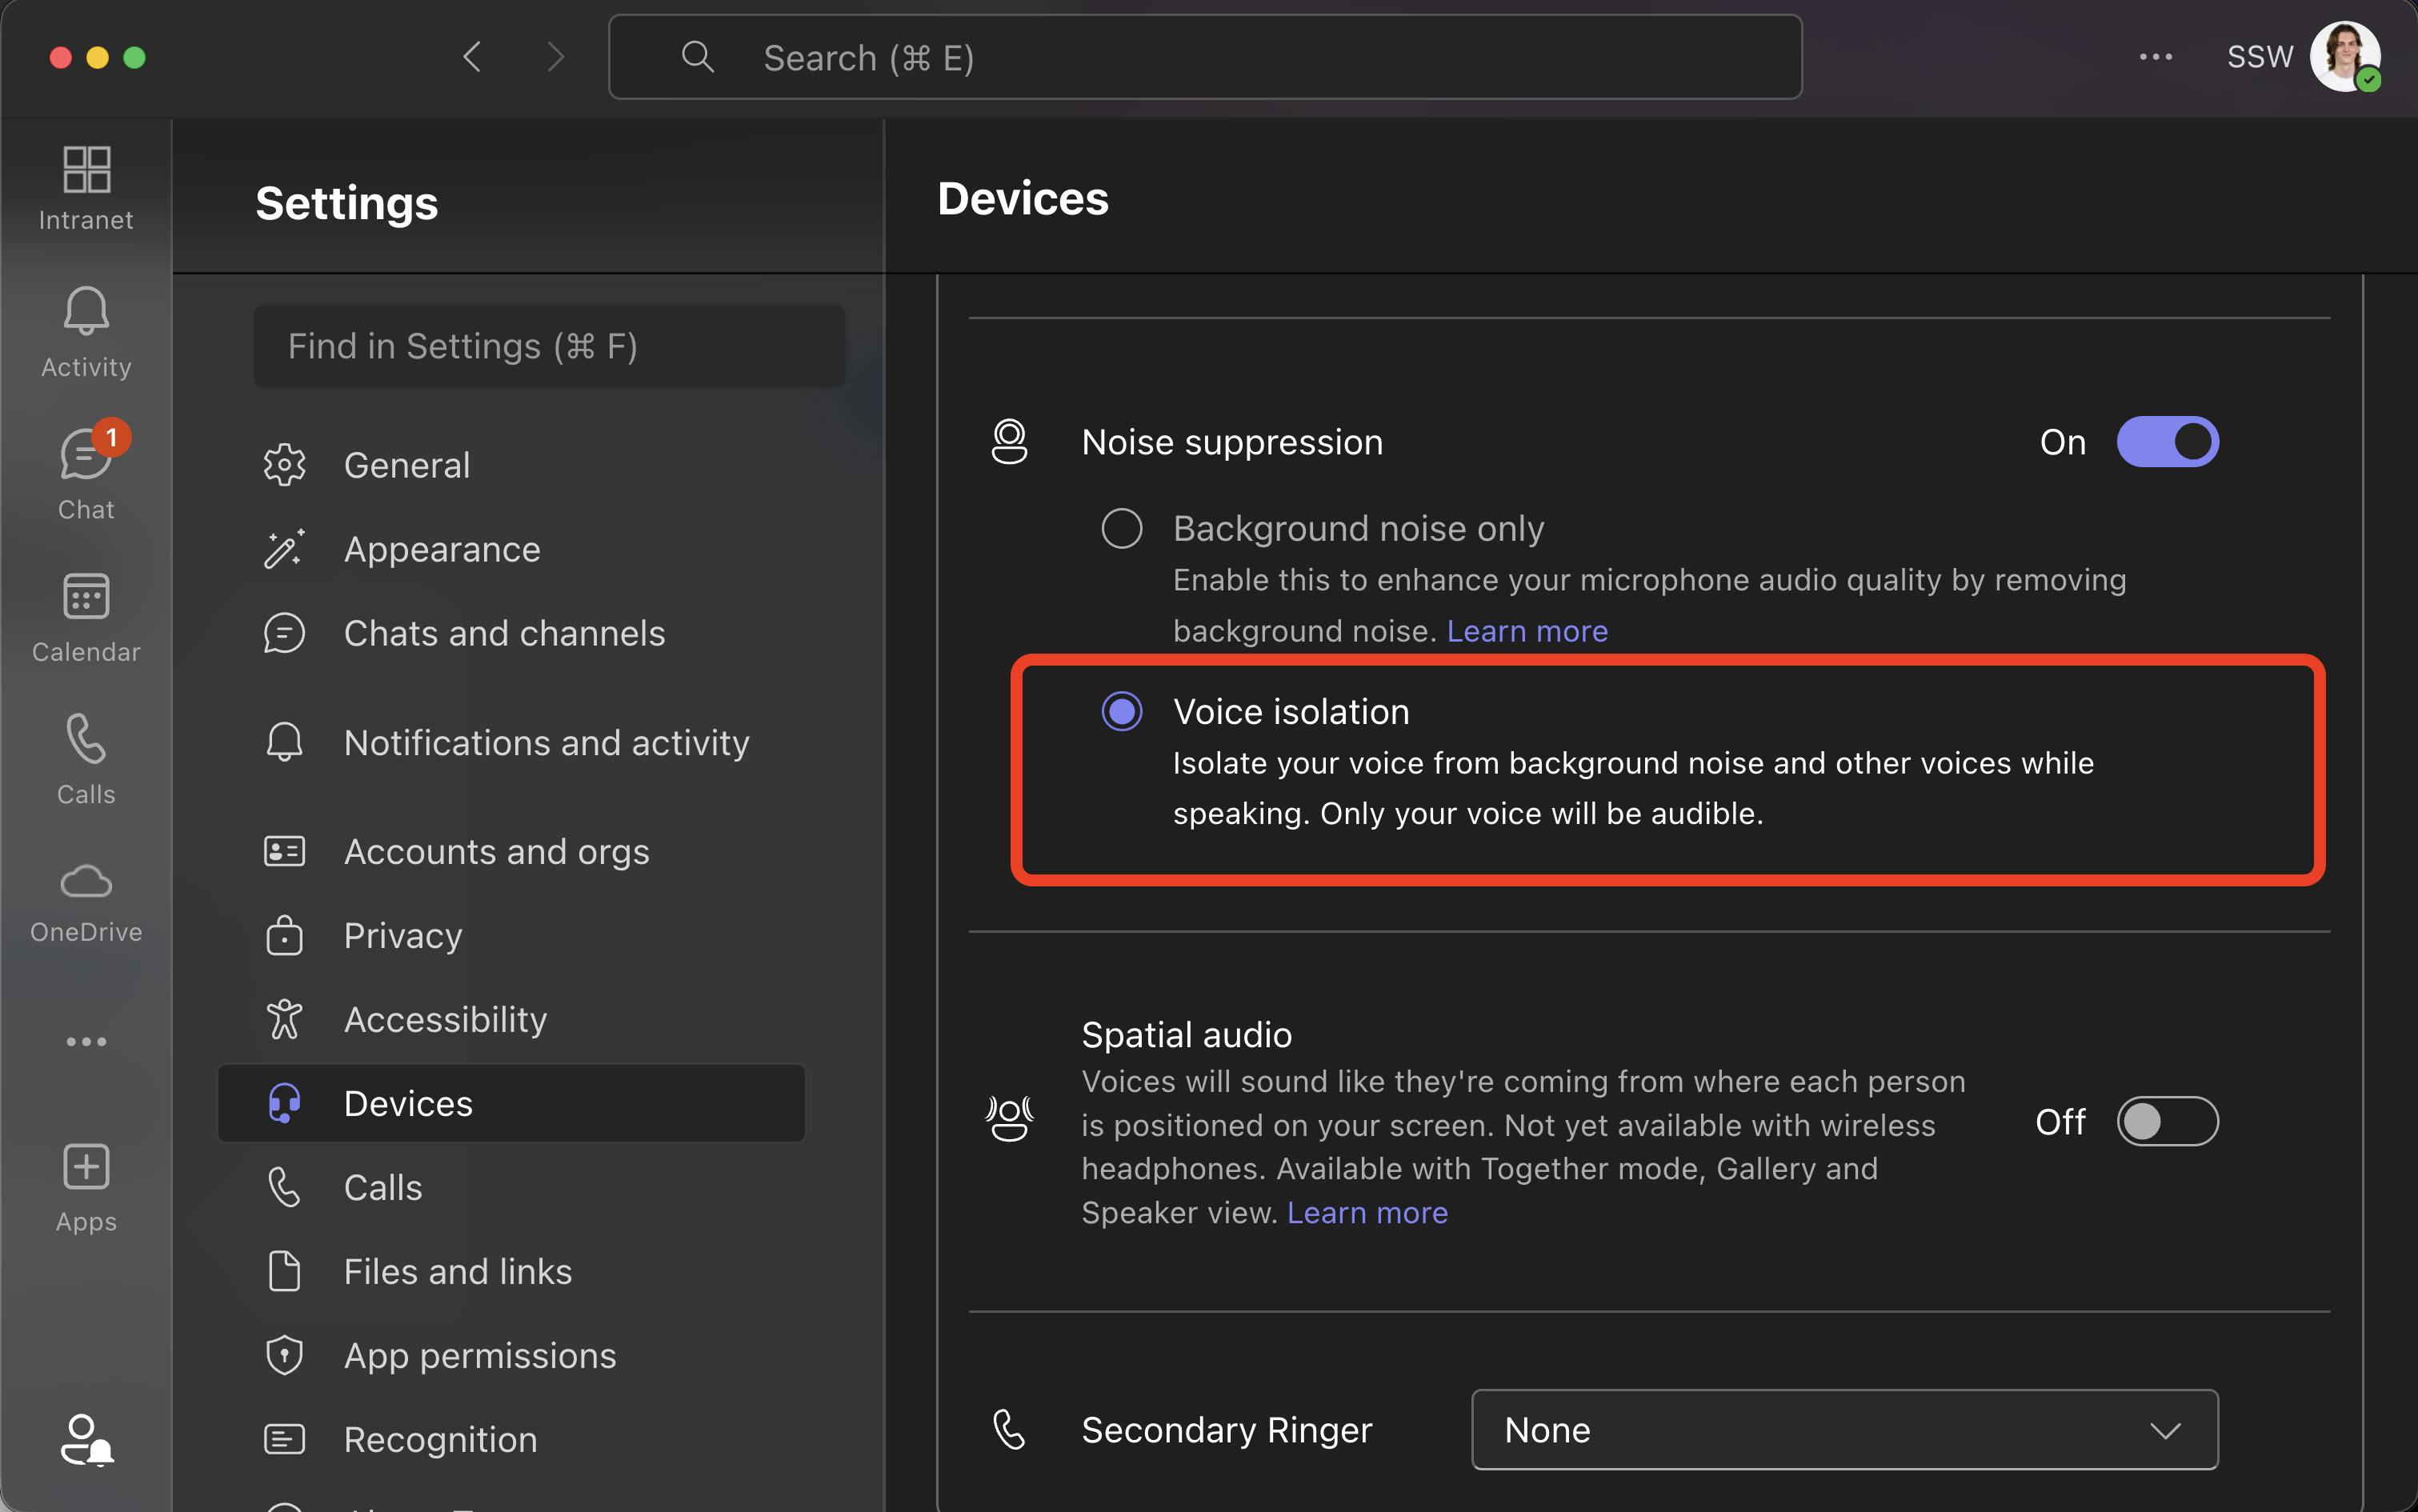Click the back navigation arrow

tap(473, 57)
